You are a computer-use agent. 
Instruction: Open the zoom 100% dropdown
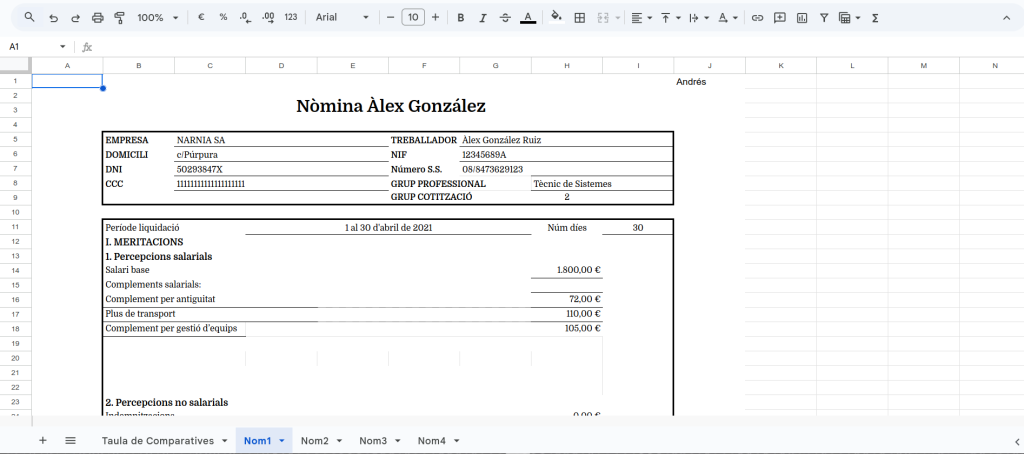coord(157,18)
